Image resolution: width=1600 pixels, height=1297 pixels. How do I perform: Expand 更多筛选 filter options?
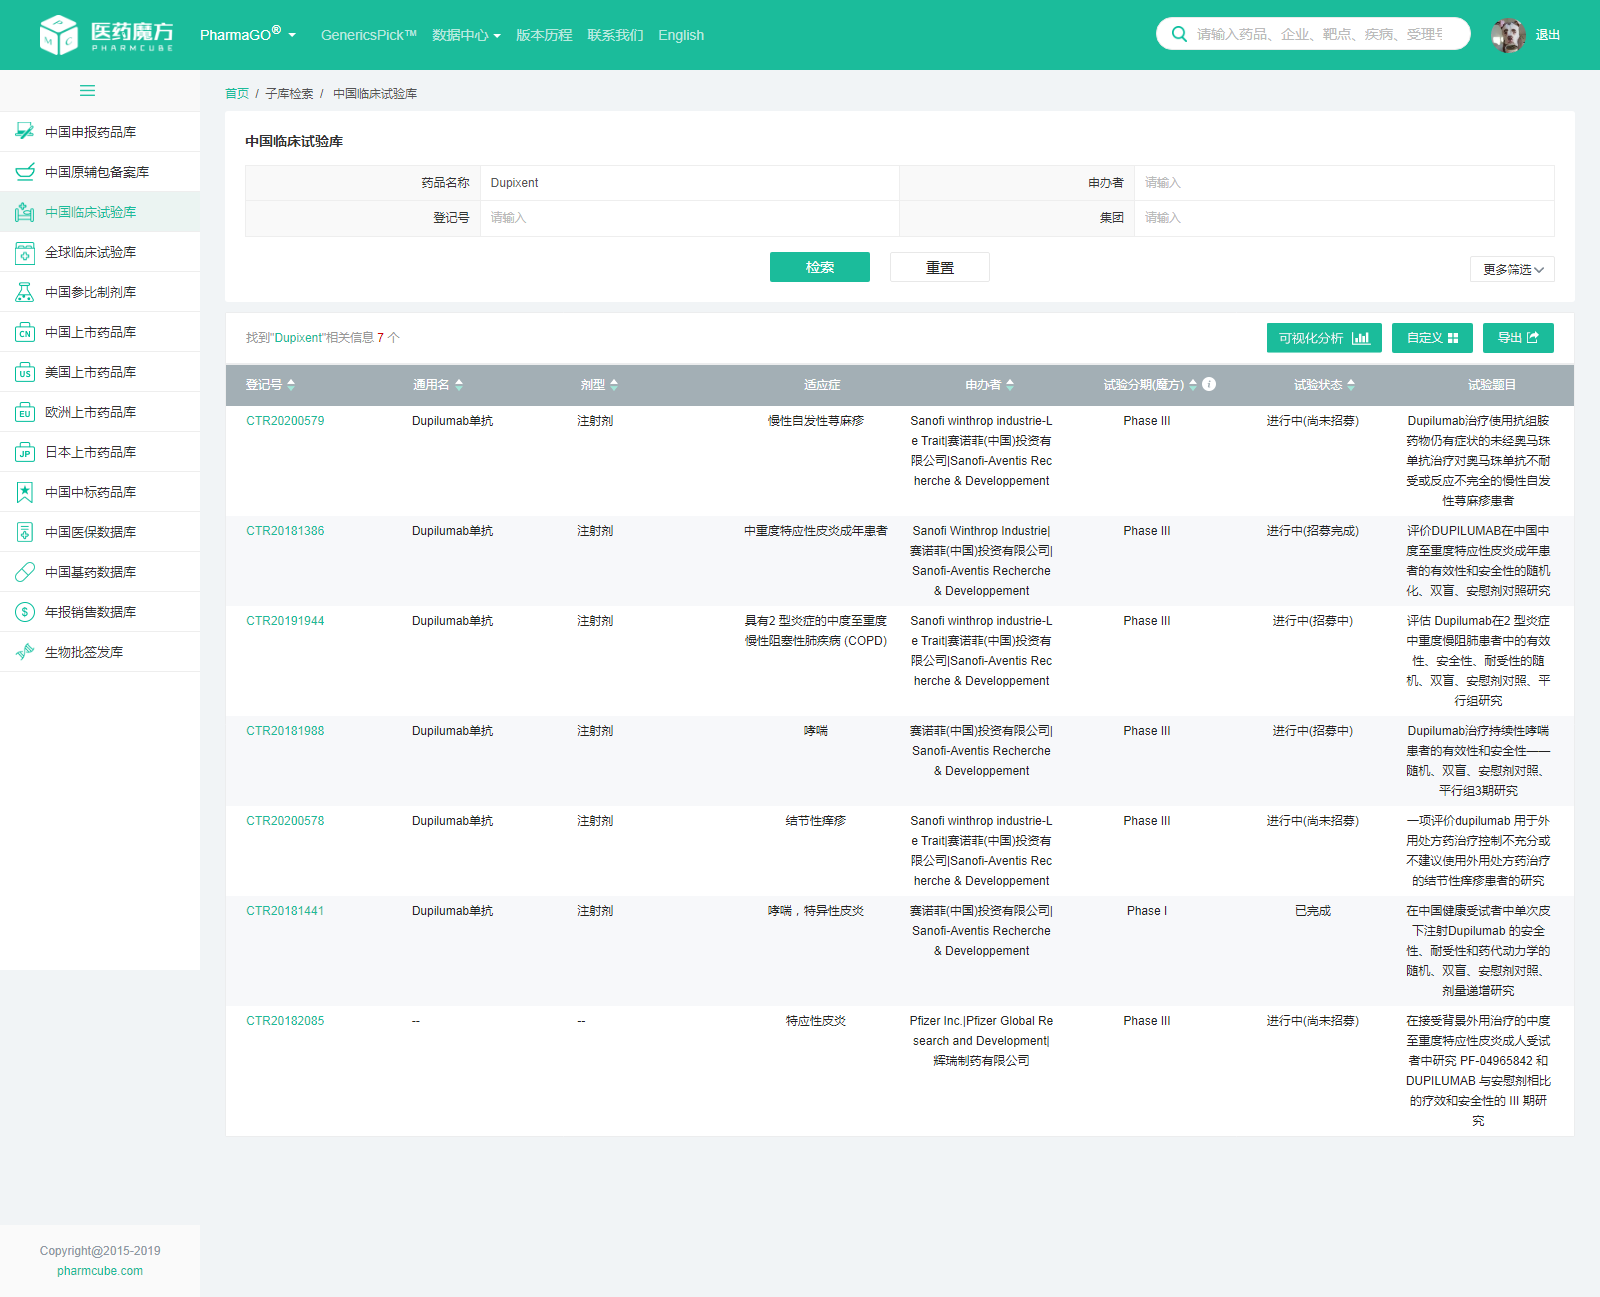[x=1512, y=269]
